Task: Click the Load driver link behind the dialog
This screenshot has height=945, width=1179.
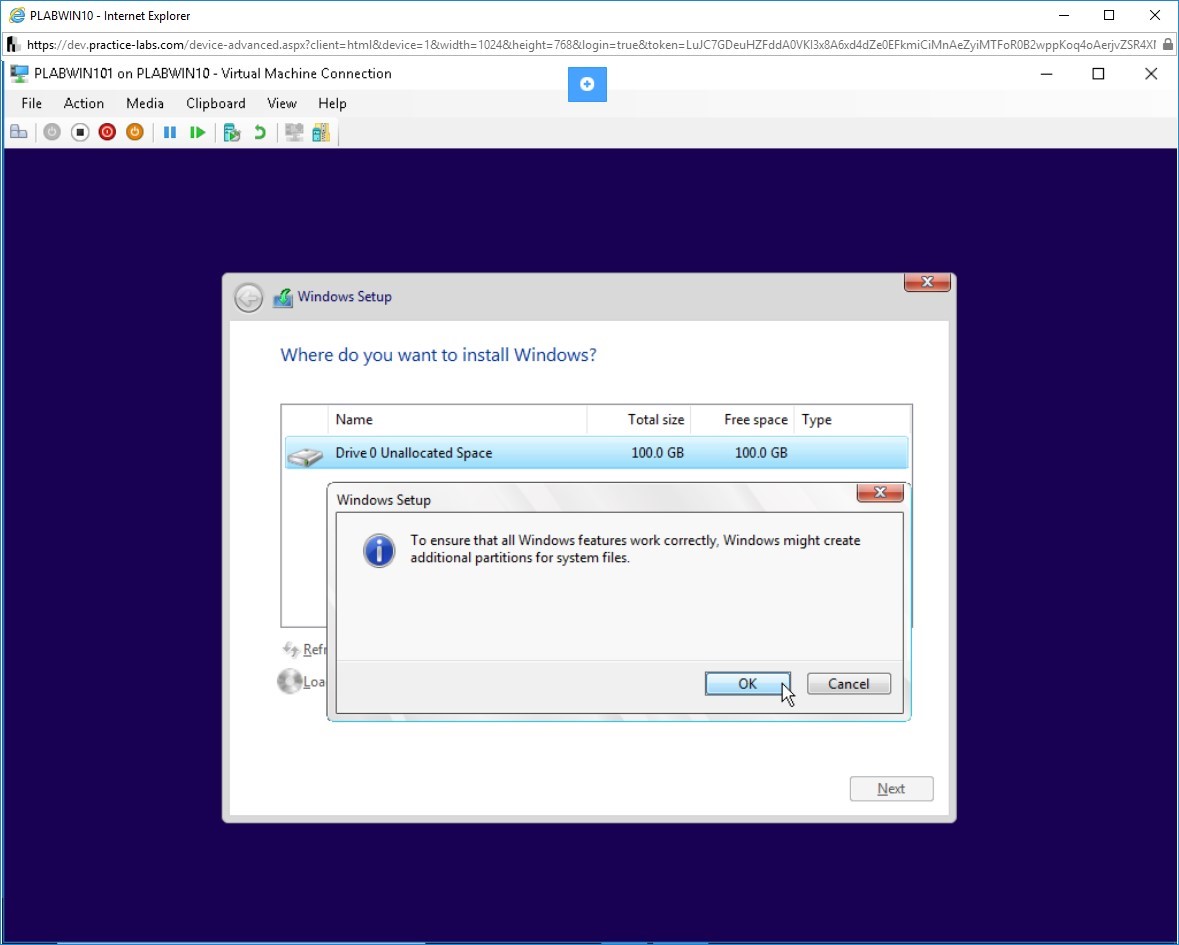Action: (x=302, y=682)
